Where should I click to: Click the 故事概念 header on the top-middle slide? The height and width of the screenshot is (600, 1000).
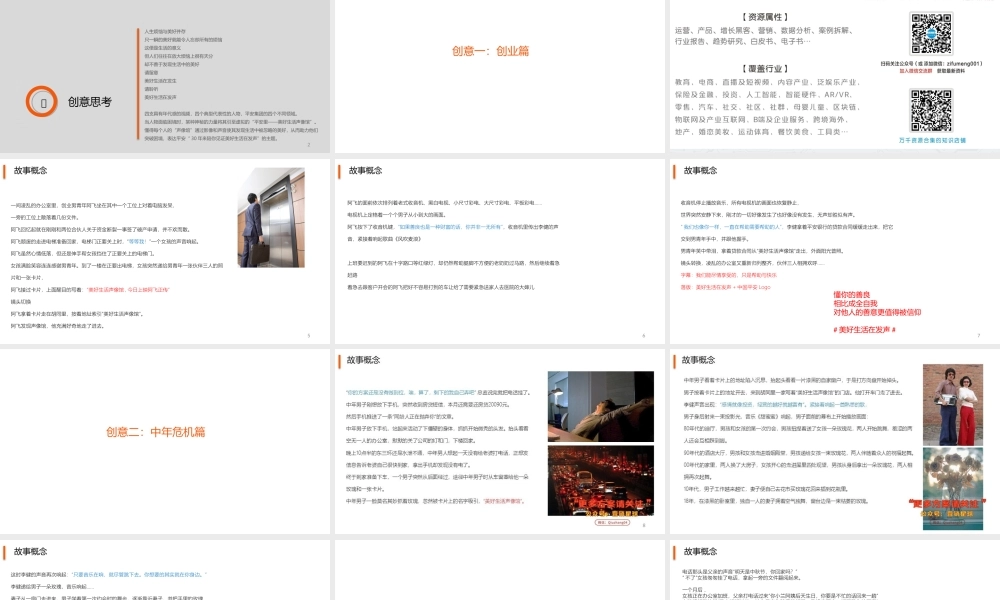point(365,170)
